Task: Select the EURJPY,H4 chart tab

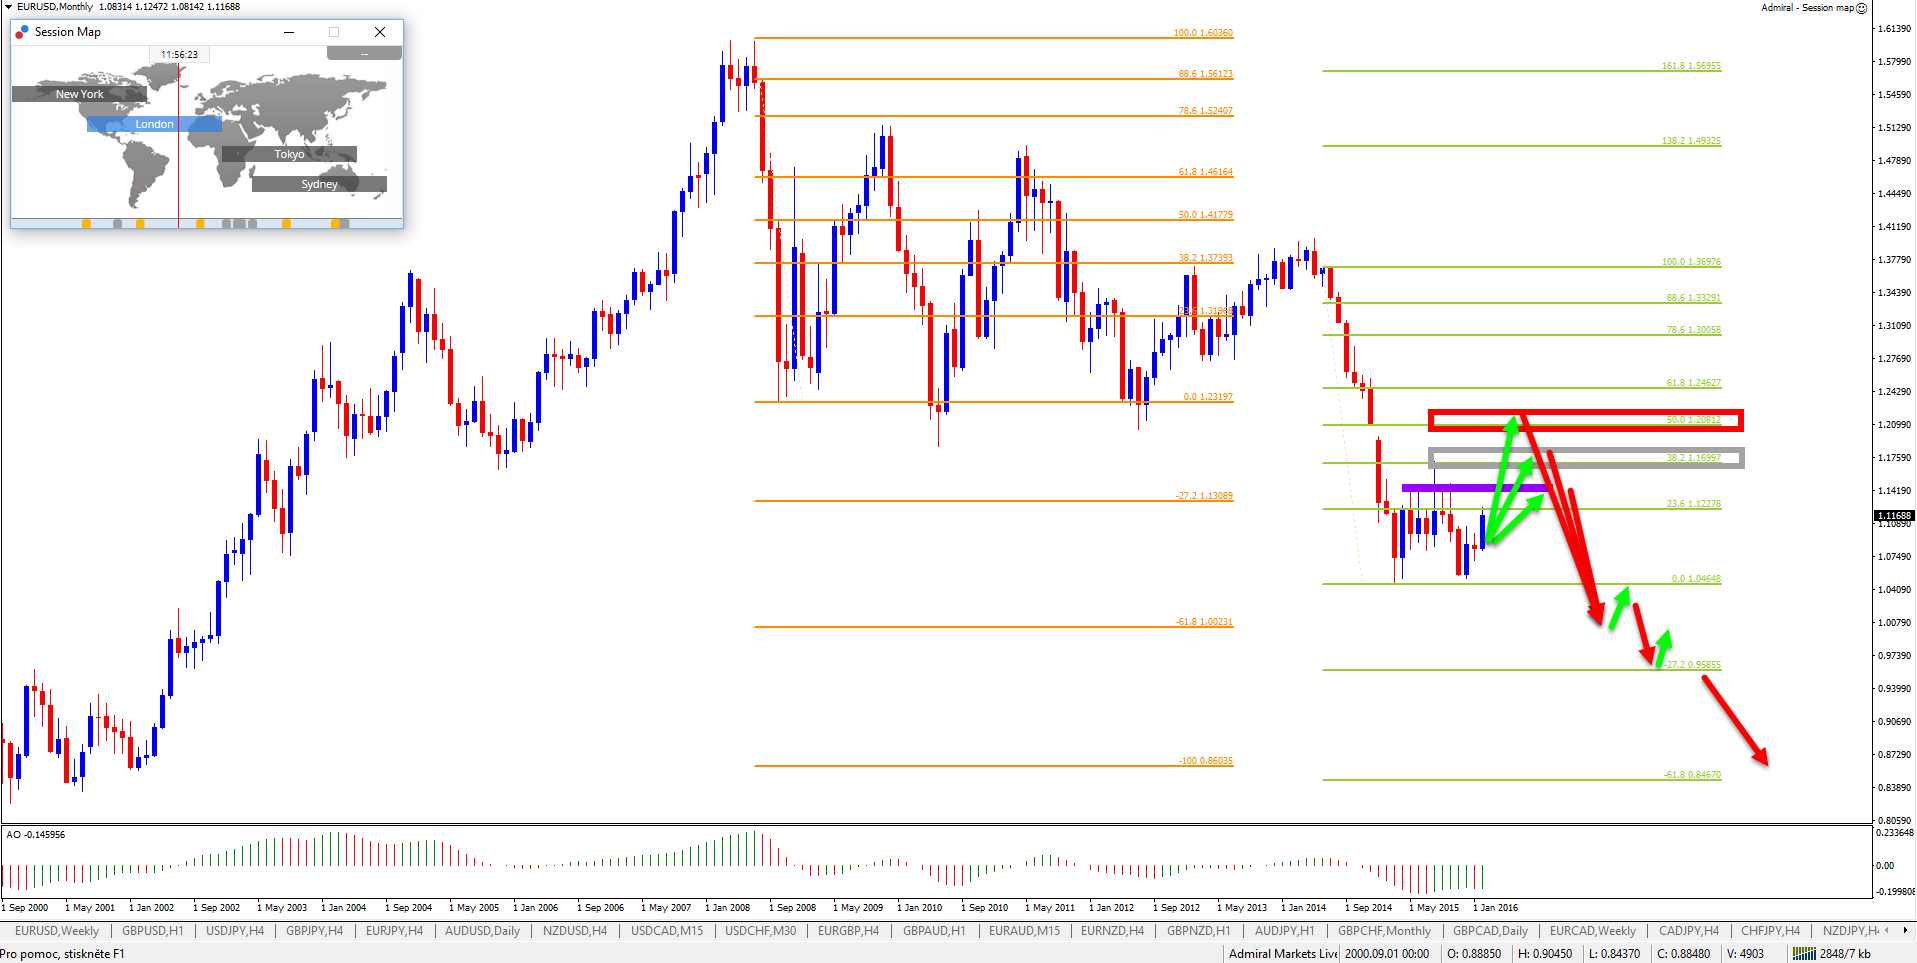Action: [x=394, y=931]
